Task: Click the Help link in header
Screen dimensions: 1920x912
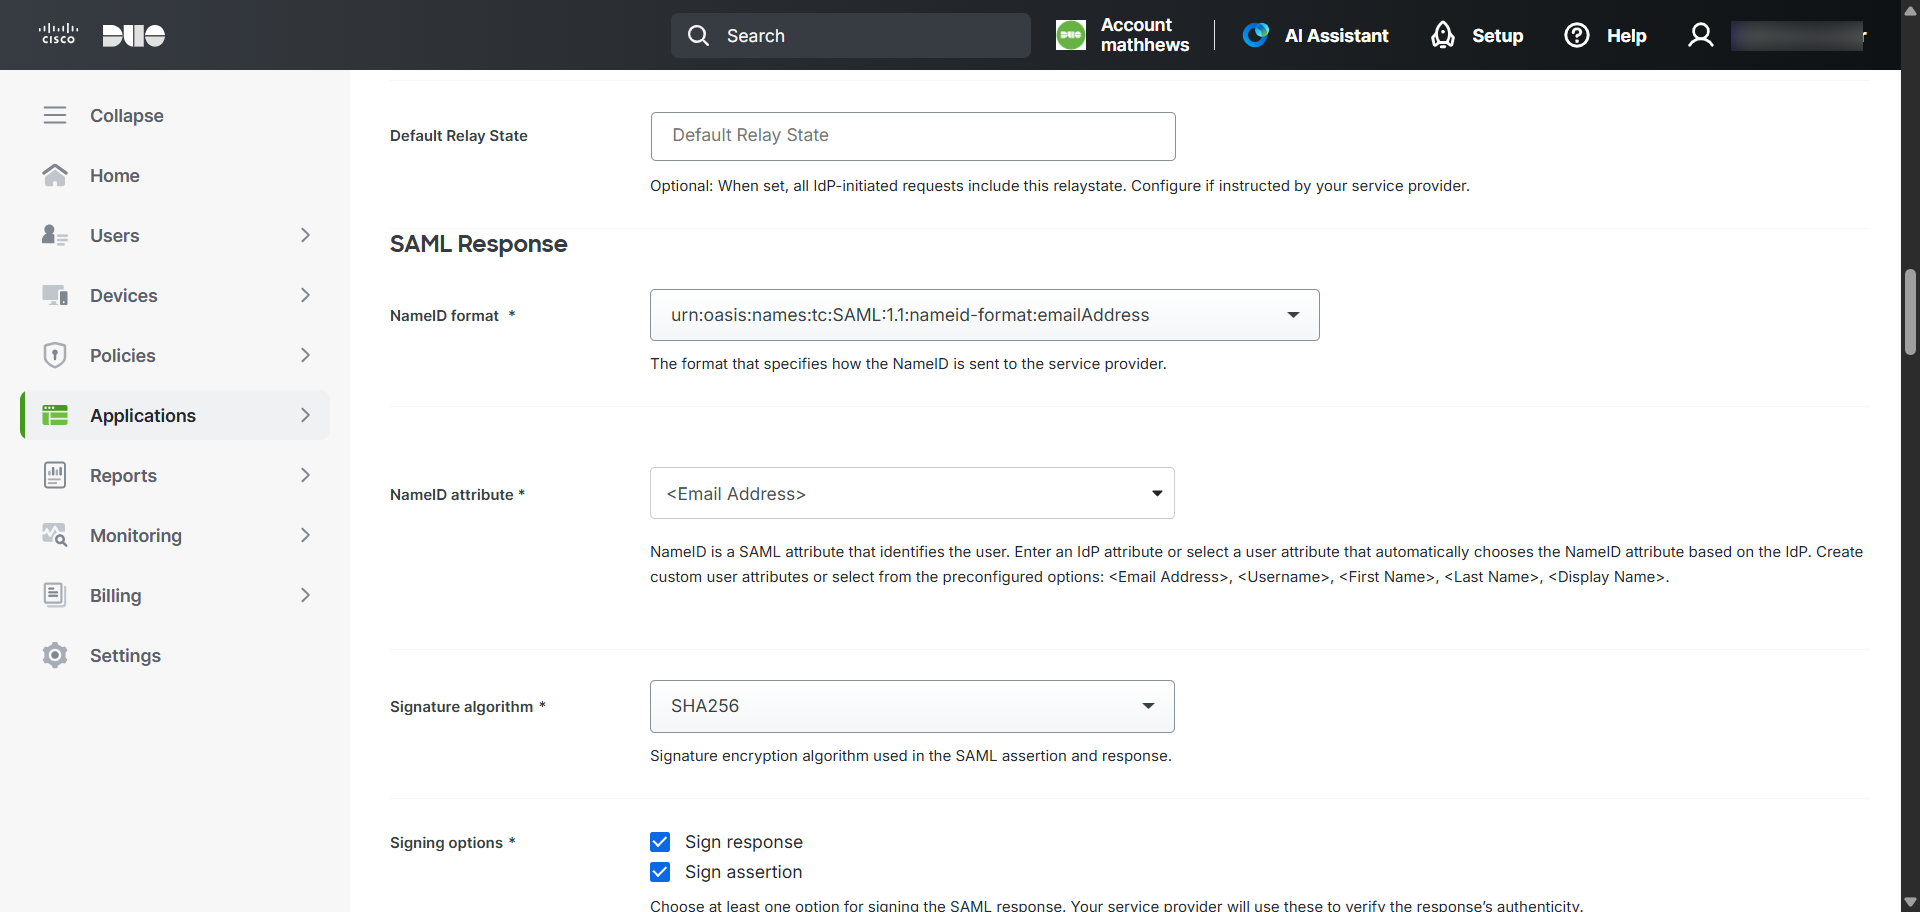Action: tap(1626, 36)
